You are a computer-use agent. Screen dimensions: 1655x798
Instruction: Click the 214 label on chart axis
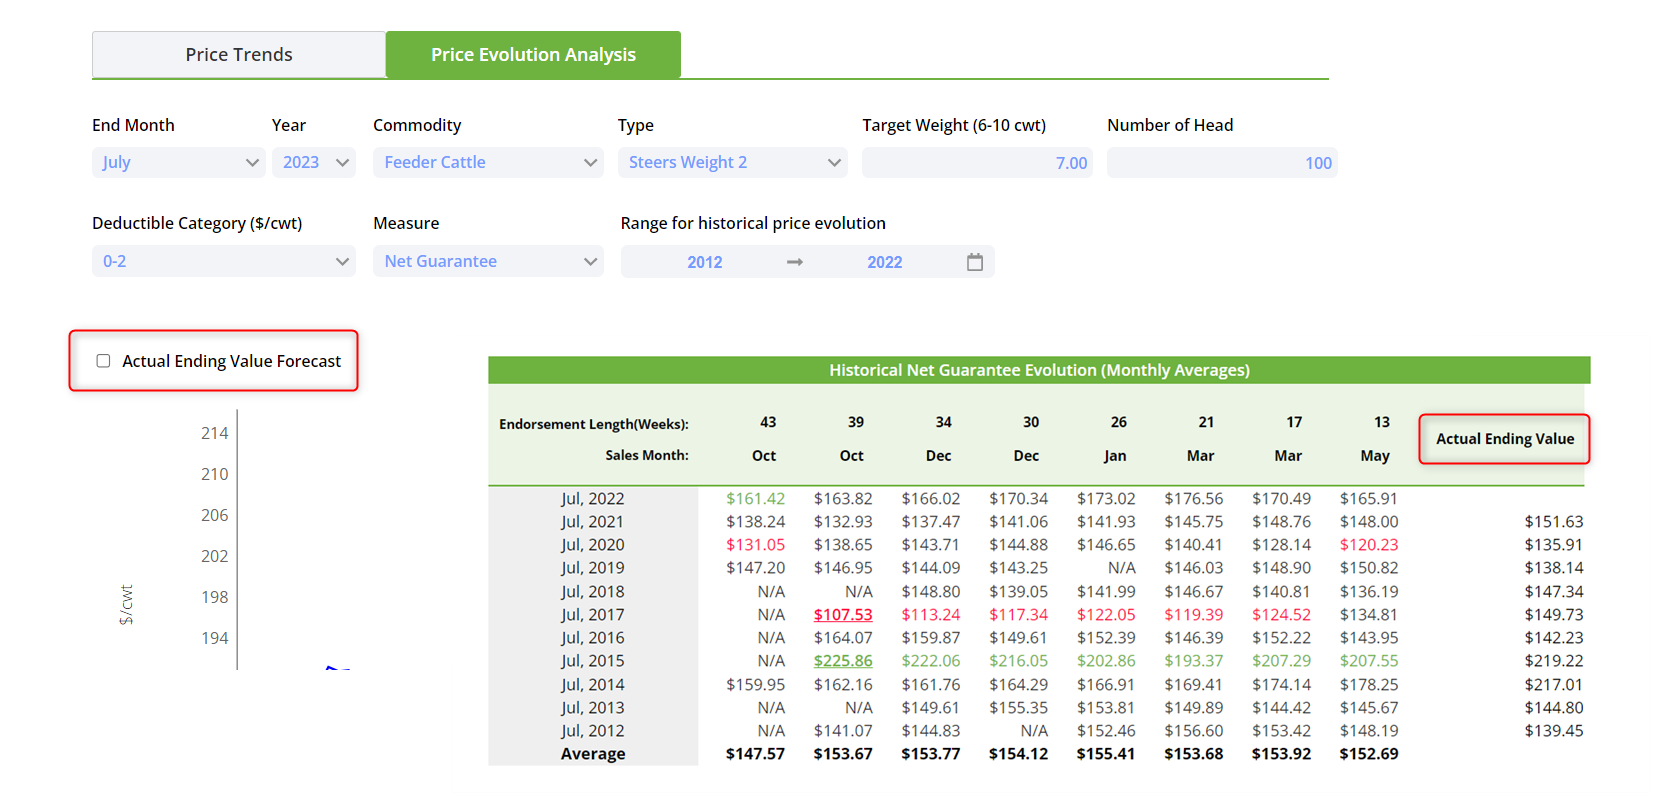point(214,433)
